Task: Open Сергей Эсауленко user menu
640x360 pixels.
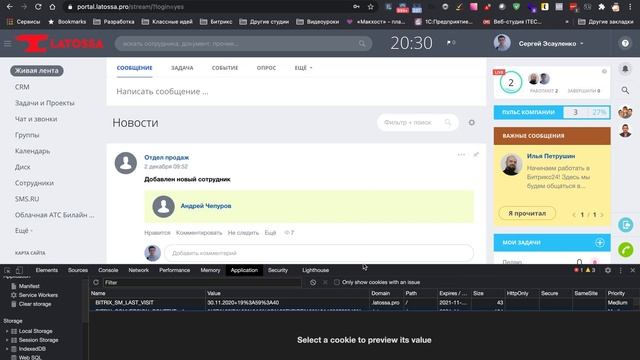Action: [x=551, y=43]
